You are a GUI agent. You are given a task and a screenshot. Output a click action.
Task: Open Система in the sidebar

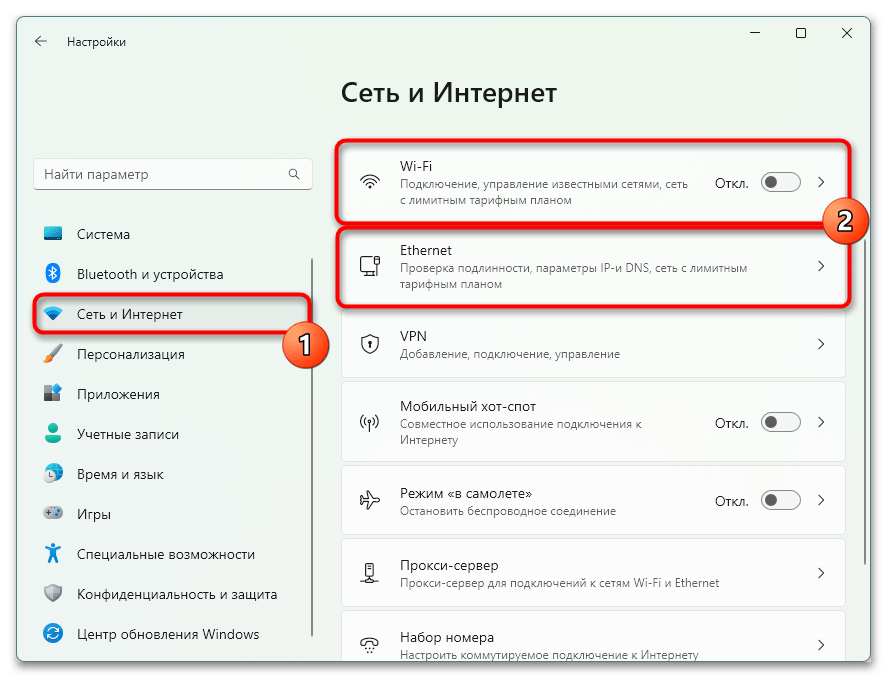171,234
